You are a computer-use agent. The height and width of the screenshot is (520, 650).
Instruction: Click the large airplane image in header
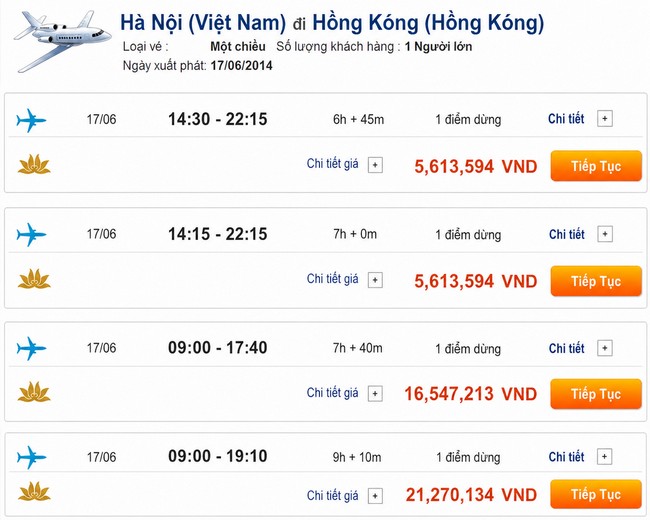62,41
